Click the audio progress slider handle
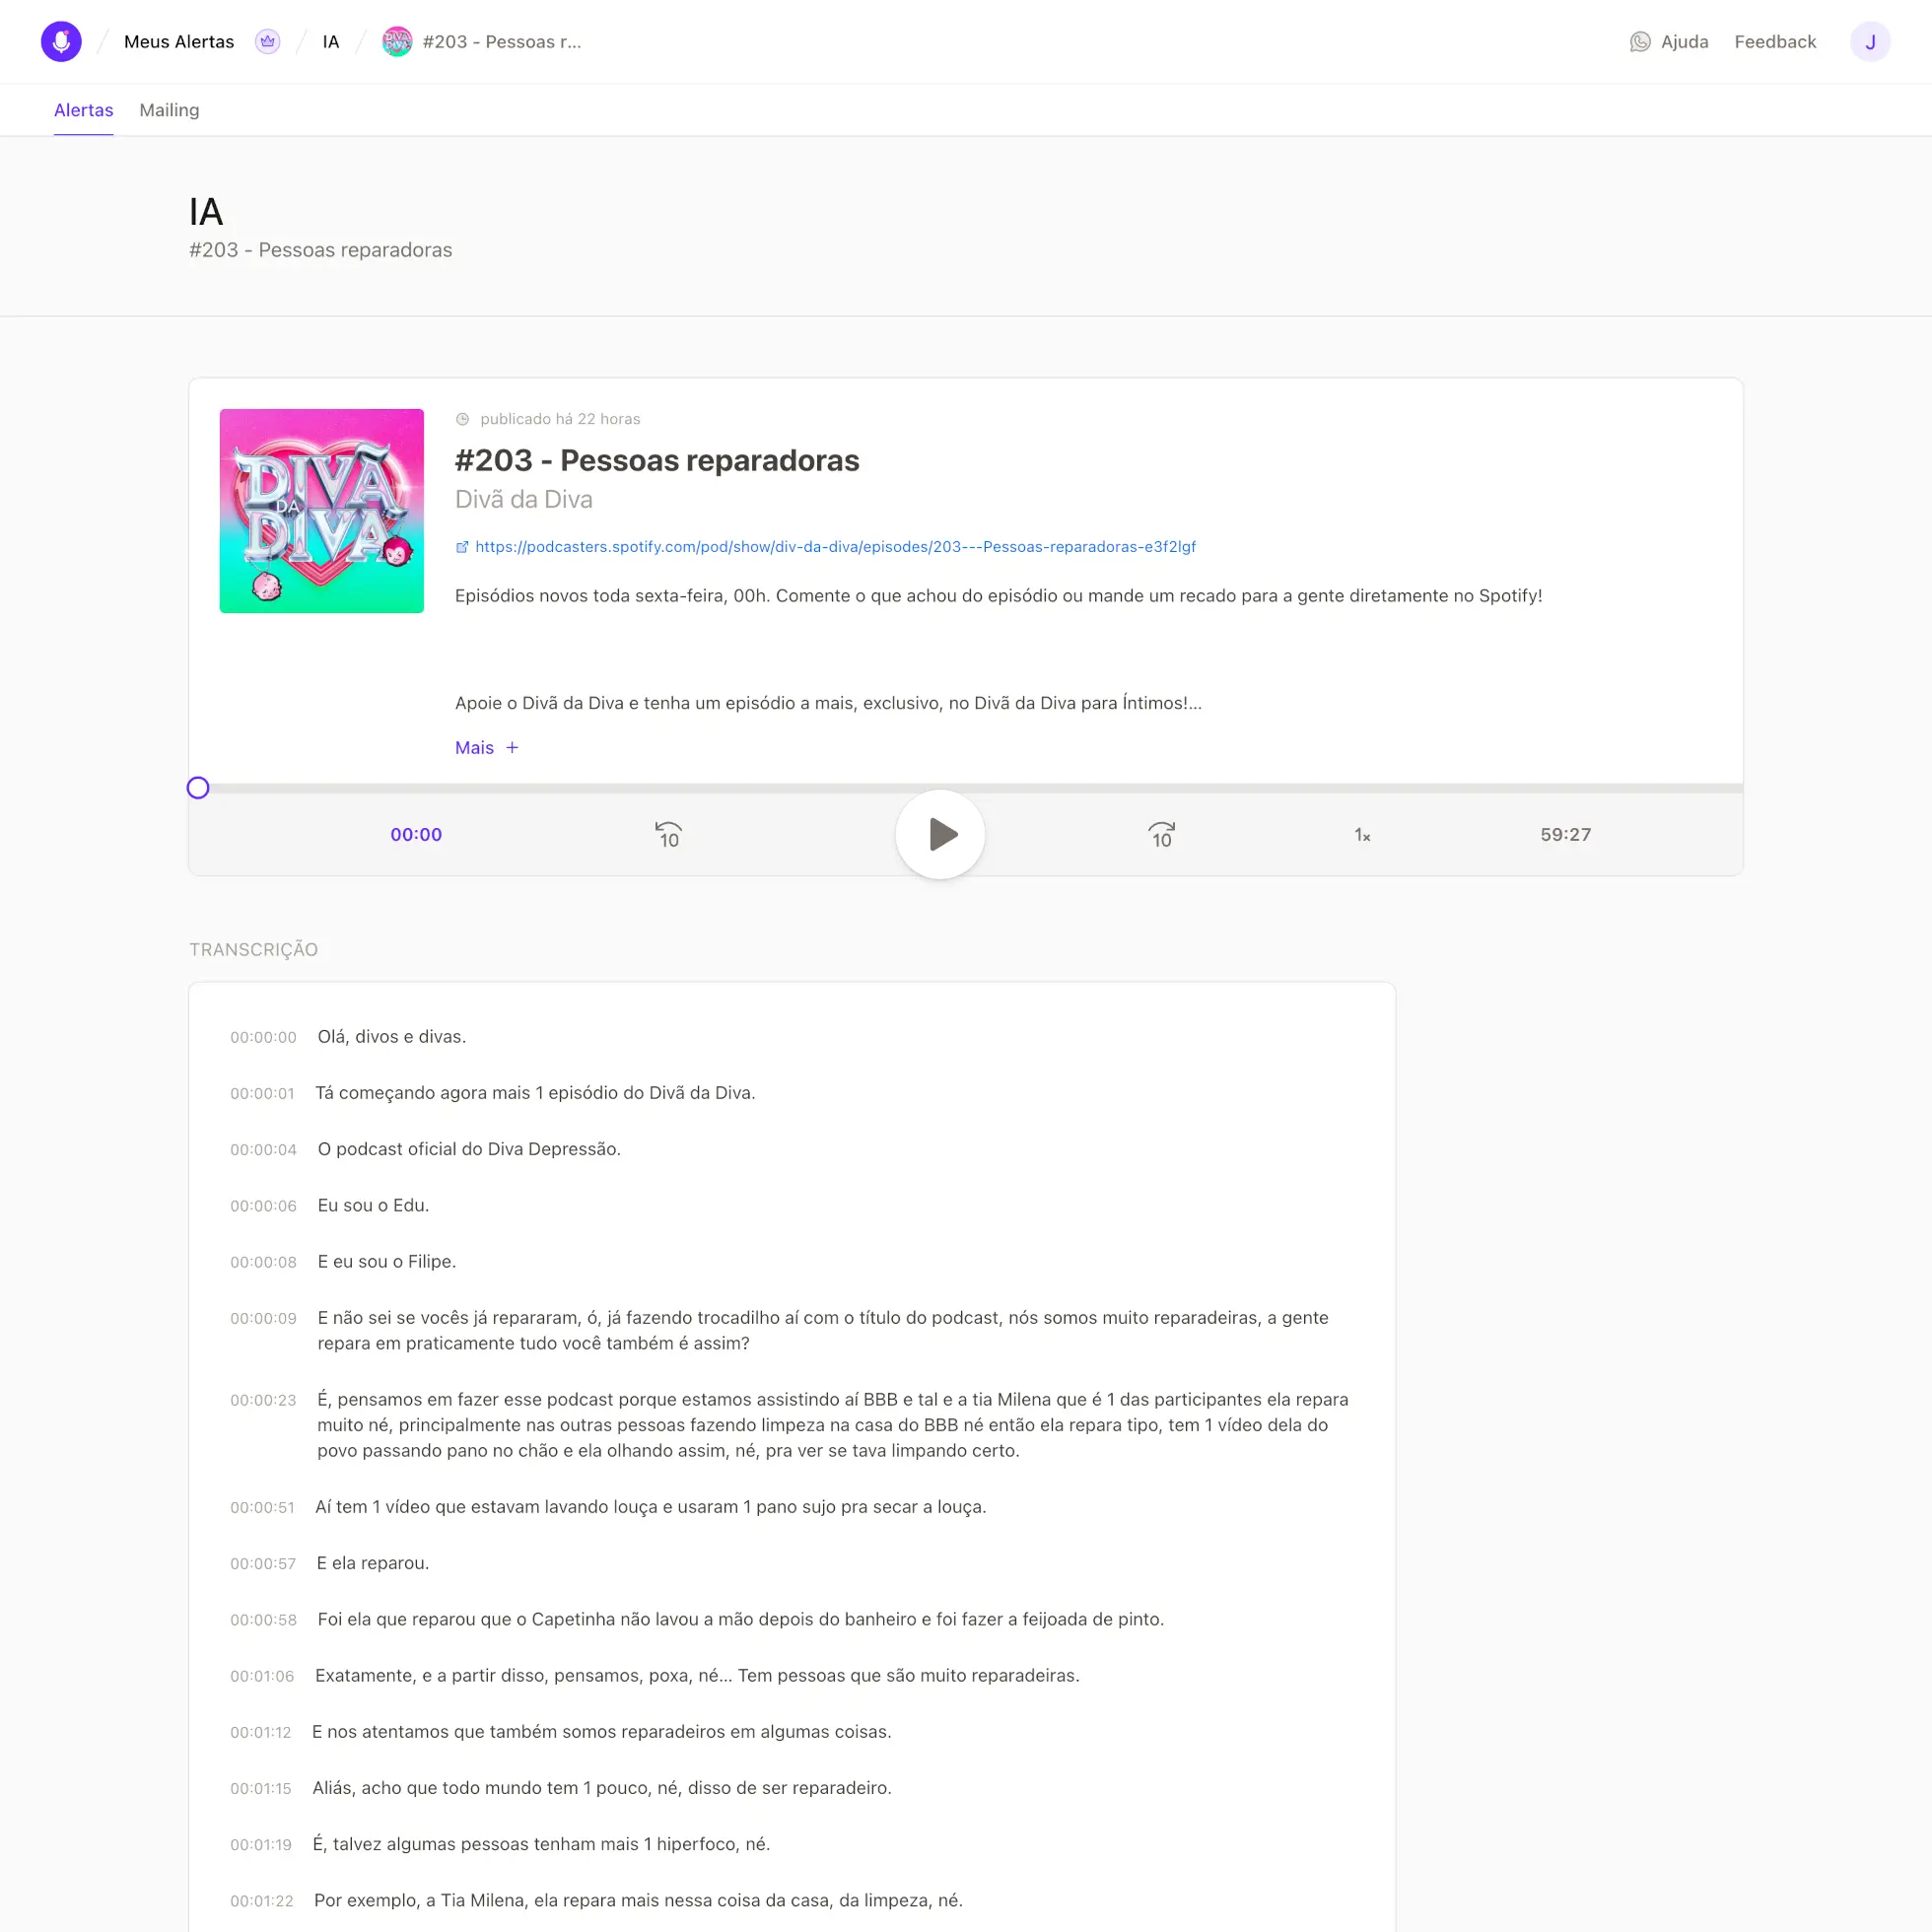The image size is (1932, 1932). [198, 788]
